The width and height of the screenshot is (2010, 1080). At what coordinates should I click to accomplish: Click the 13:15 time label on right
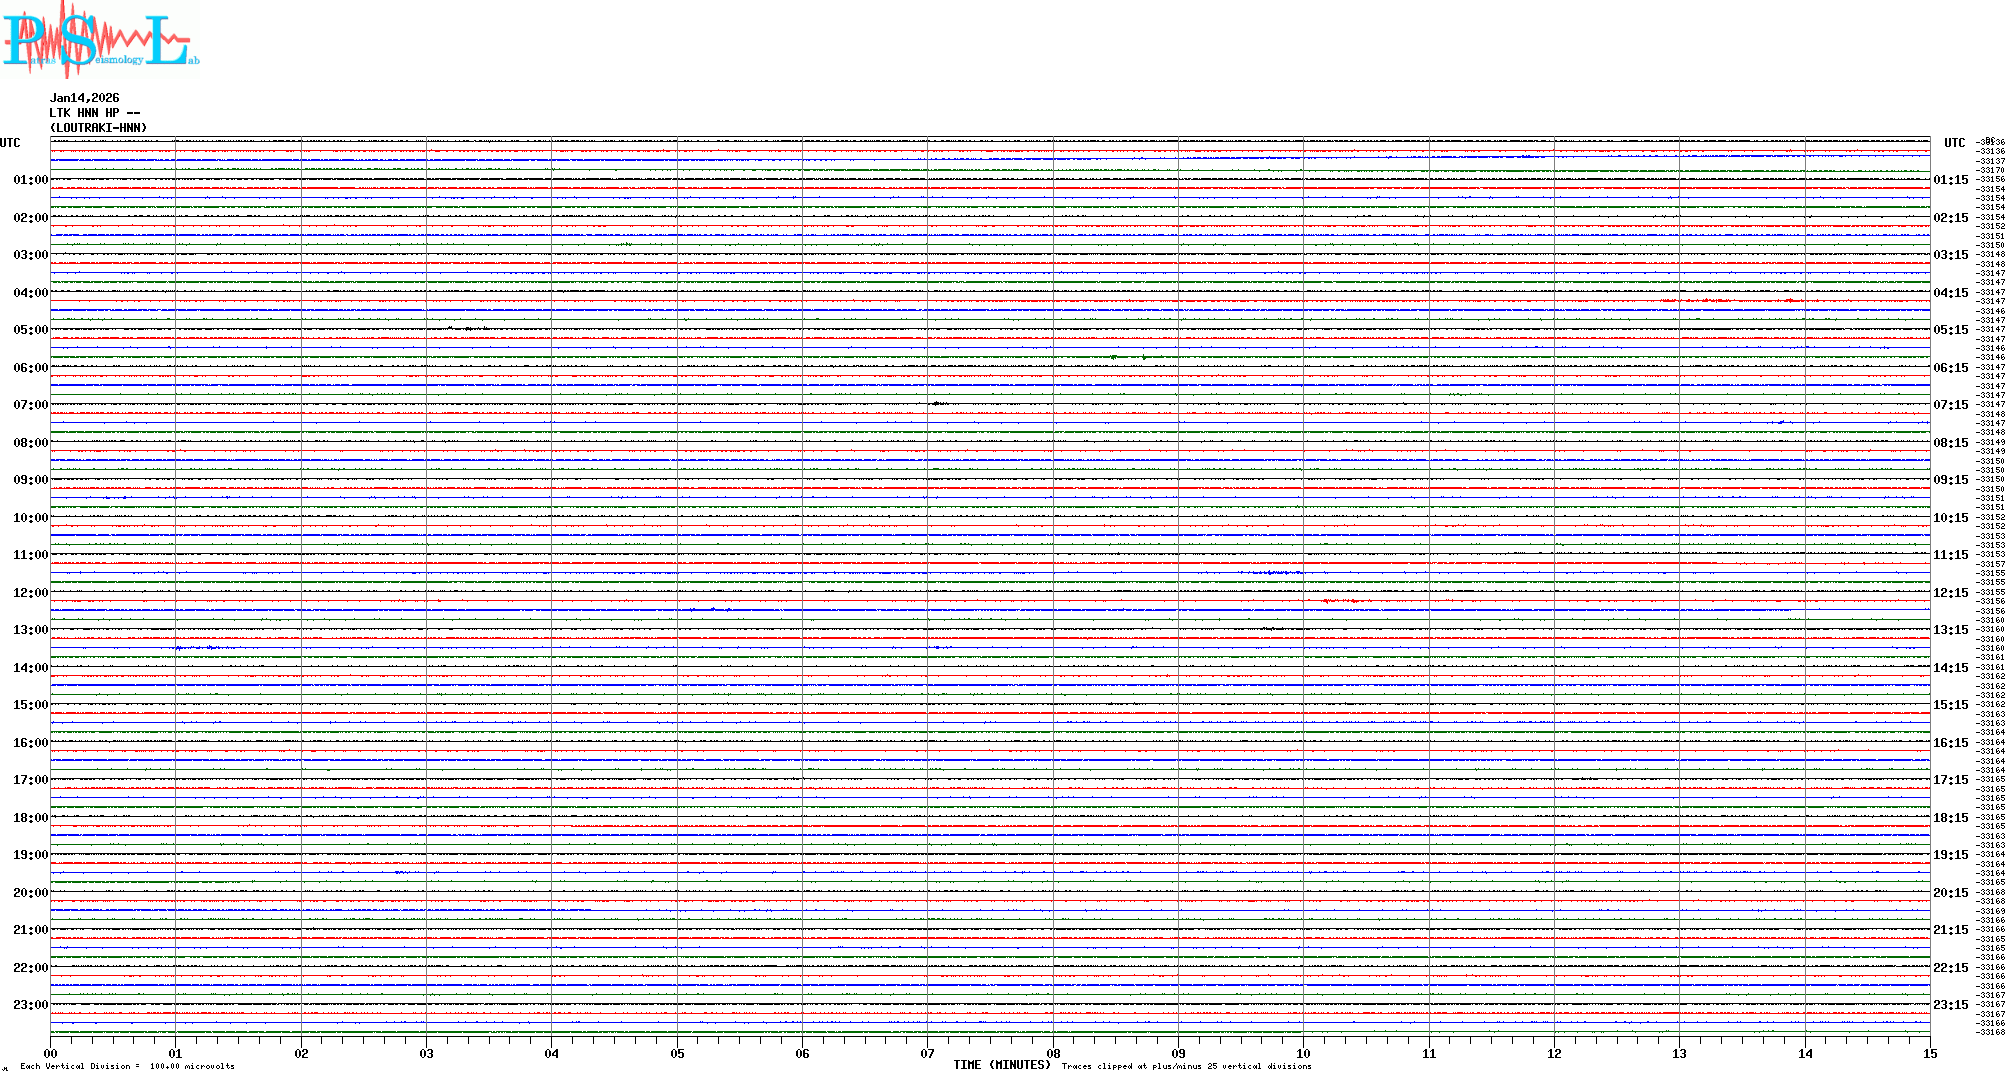[x=1950, y=630]
